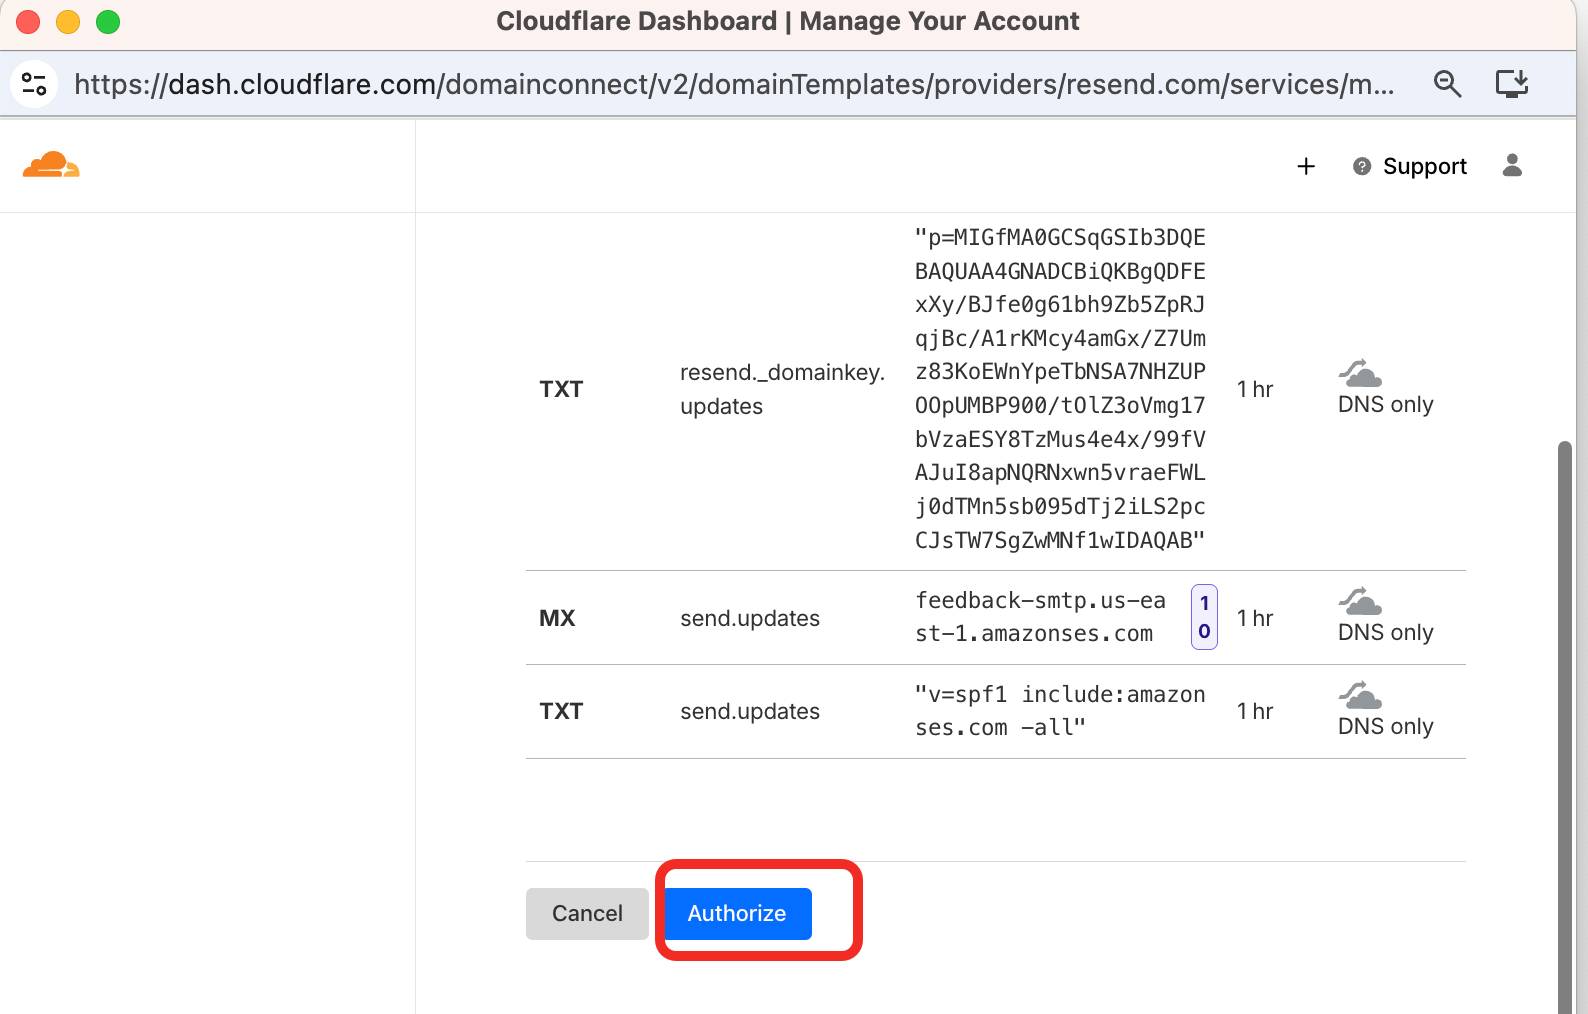Click the plus add icon in header
Screen dimensions: 1588x1014
pos(1306,166)
